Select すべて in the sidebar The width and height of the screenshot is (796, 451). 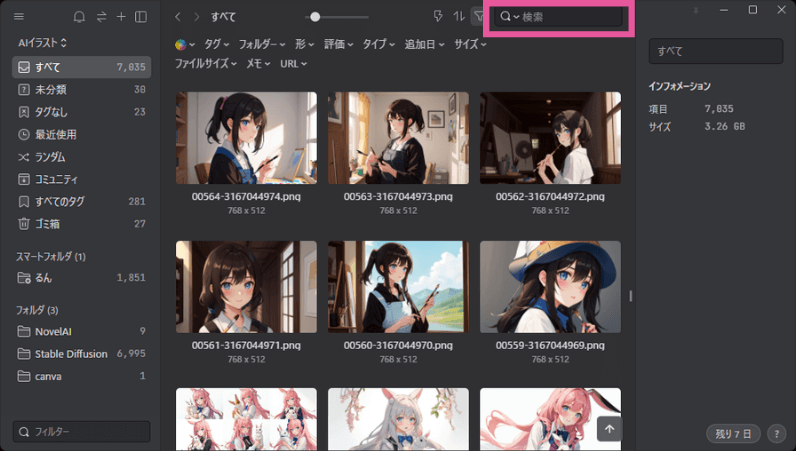coord(81,67)
